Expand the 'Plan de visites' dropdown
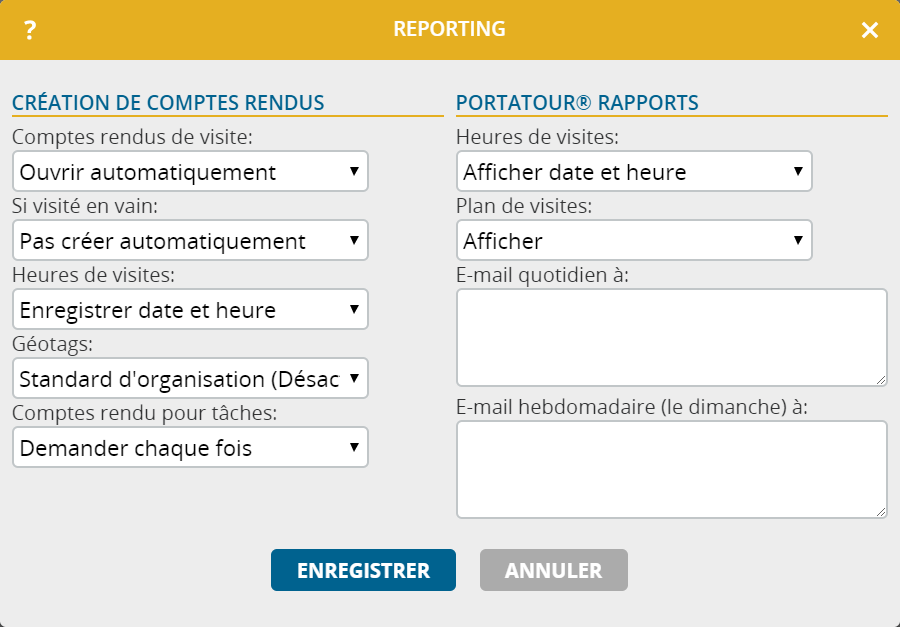The width and height of the screenshot is (900, 627). click(634, 240)
